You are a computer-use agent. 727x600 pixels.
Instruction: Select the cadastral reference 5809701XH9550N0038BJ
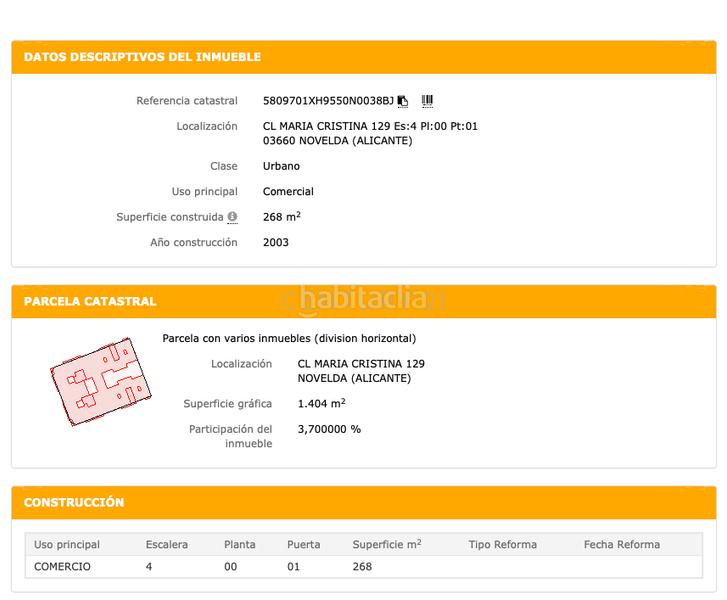click(x=328, y=101)
